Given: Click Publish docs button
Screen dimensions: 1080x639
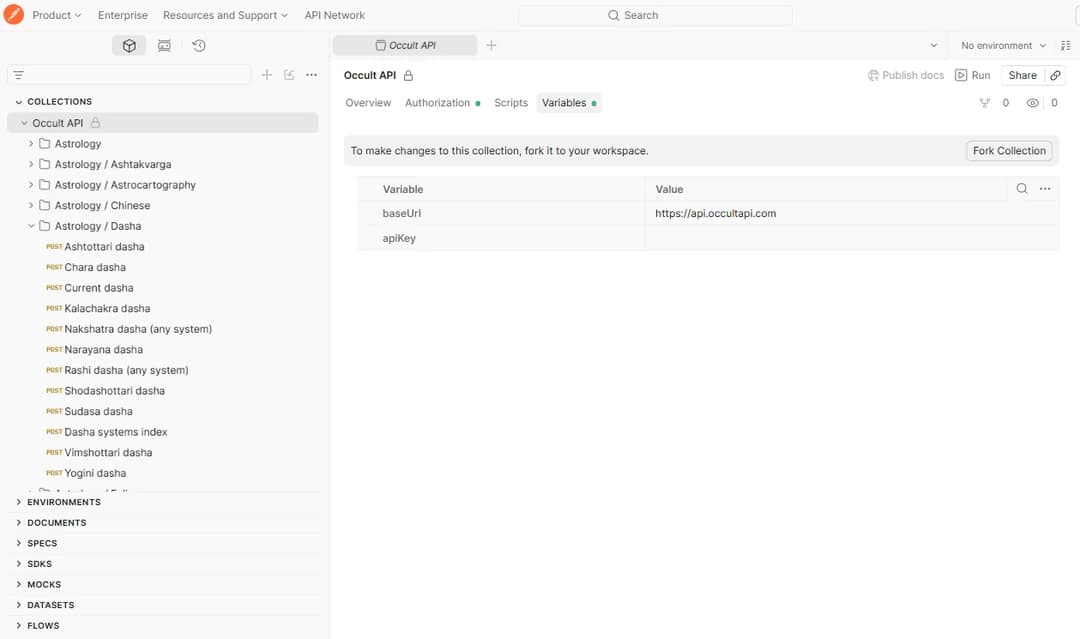Looking at the screenshot, I should click(906, 75).
